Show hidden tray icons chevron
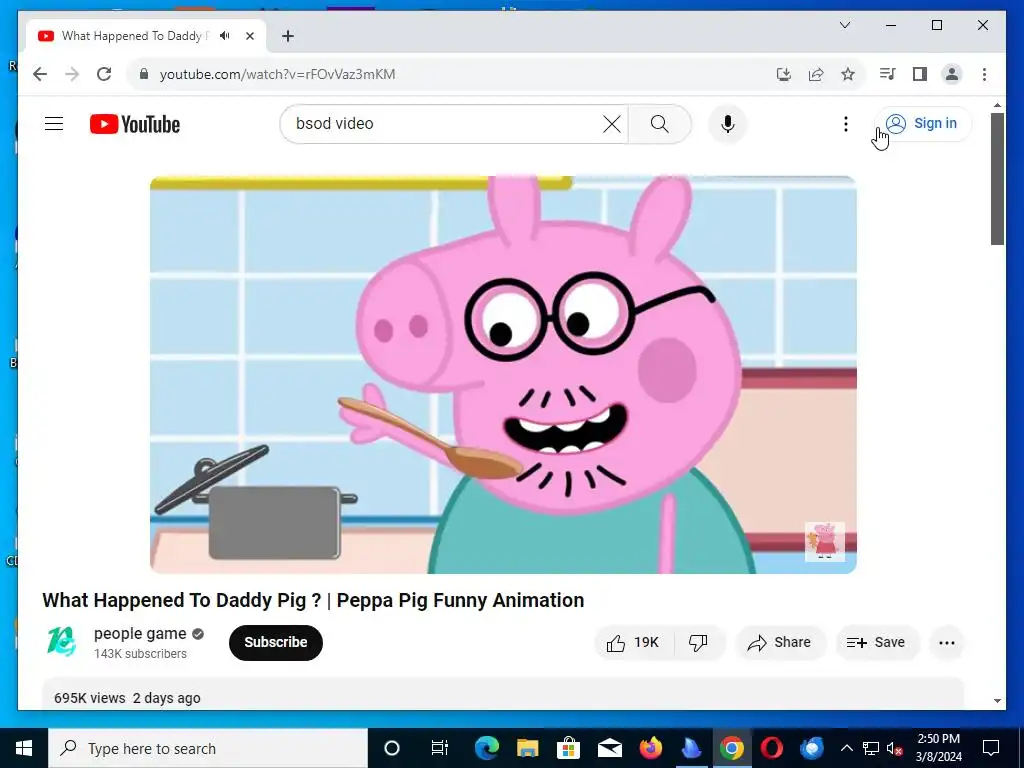Viewport: 1024px width, 768px height. pyautogui.click(x=846, y=748)
